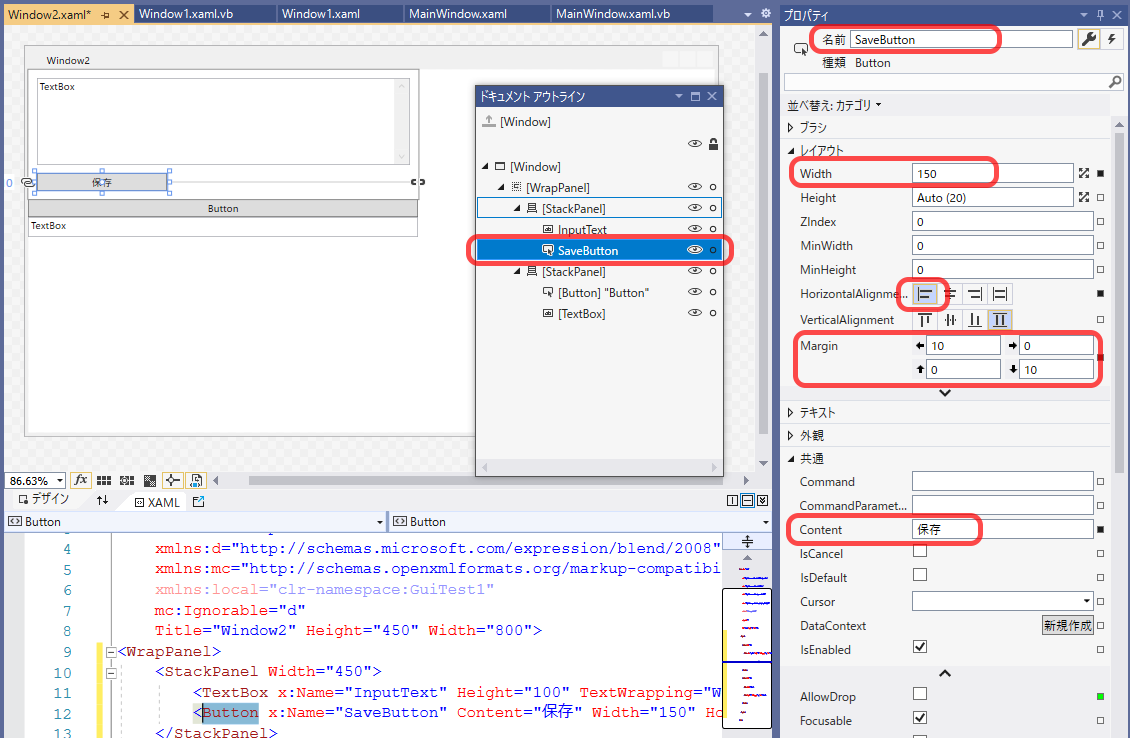This screenshot has height=738, width=1132.
Task: Toggle visibility of SaveButton in outline
Action: tap(695, 250)
